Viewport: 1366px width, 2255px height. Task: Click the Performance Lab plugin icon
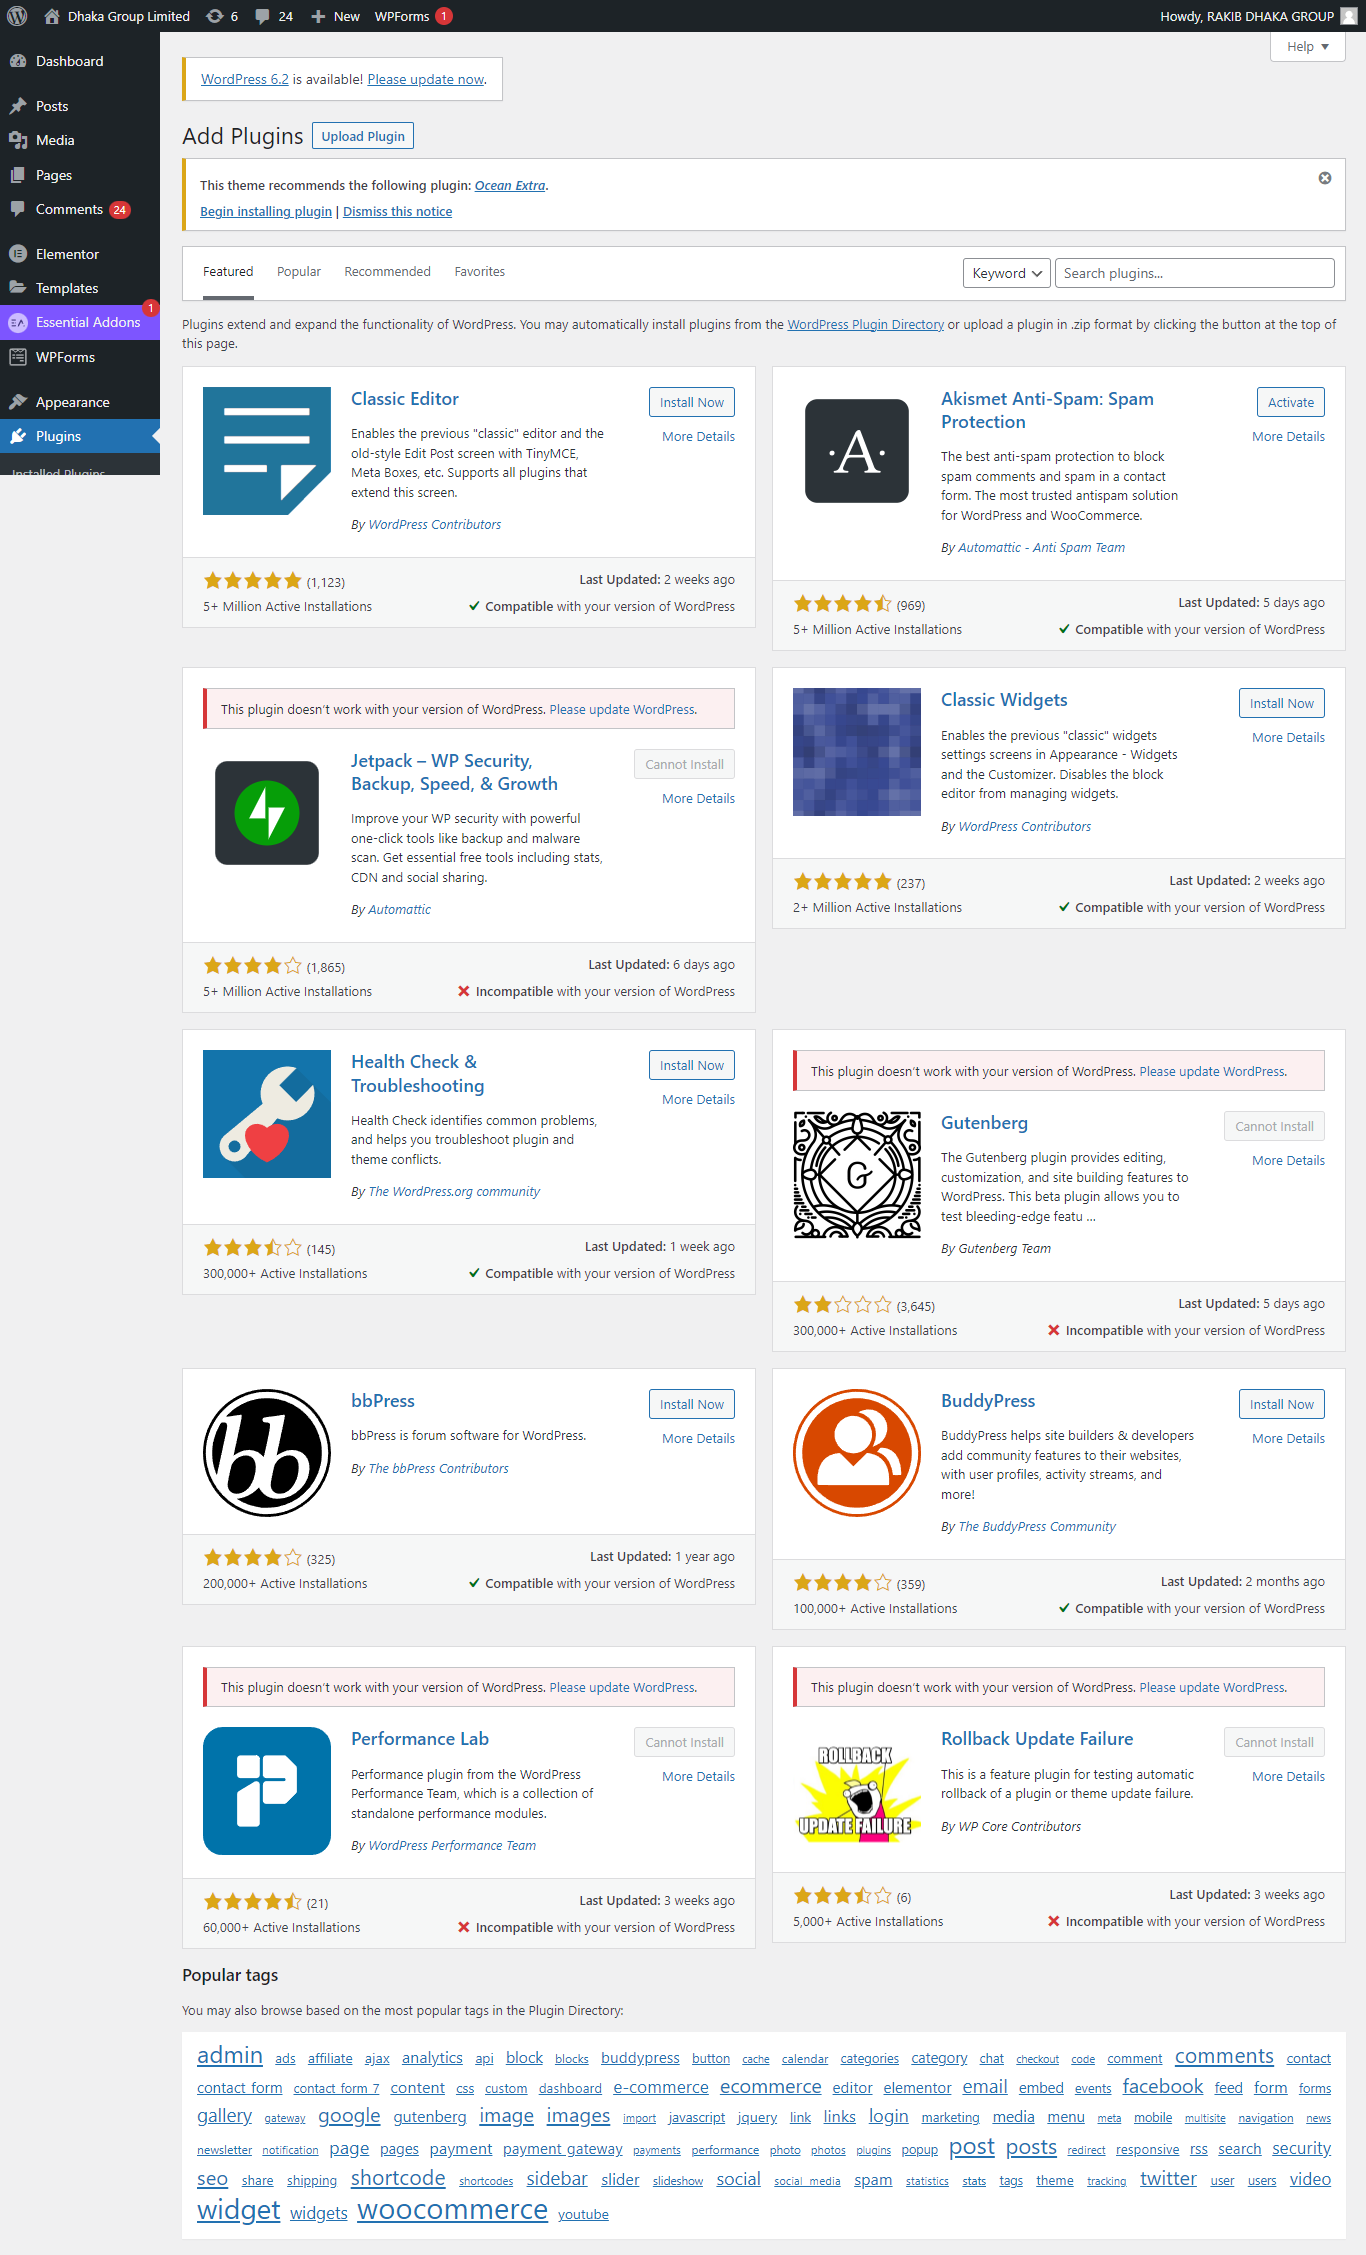tap(267, 1791)
